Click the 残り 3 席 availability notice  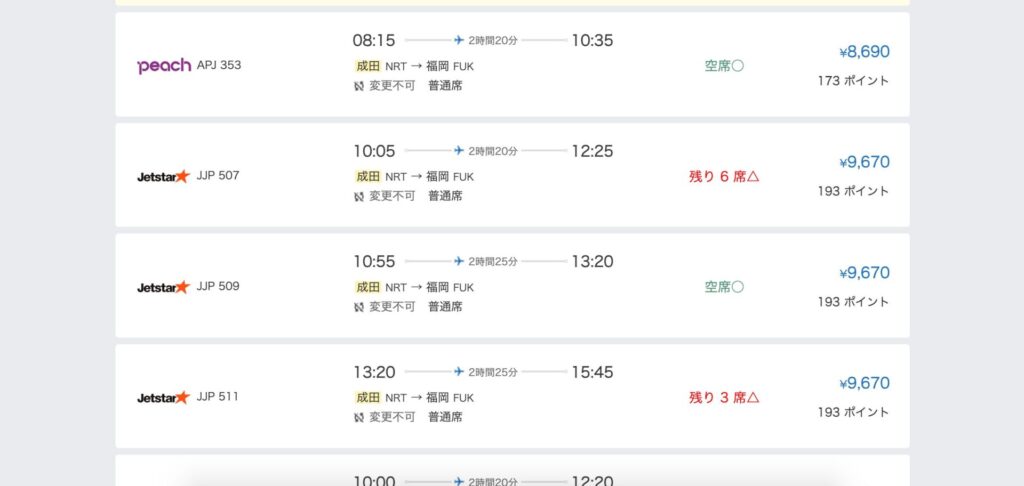pyautogui.click(x=724, y=398)
